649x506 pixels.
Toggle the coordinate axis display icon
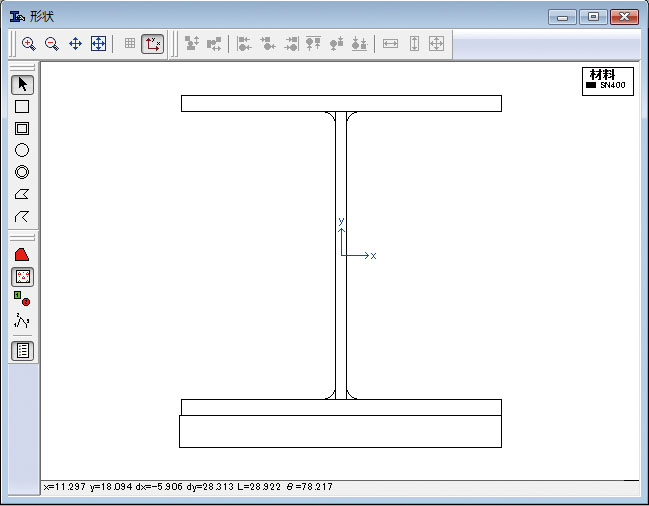pos(153,44)
